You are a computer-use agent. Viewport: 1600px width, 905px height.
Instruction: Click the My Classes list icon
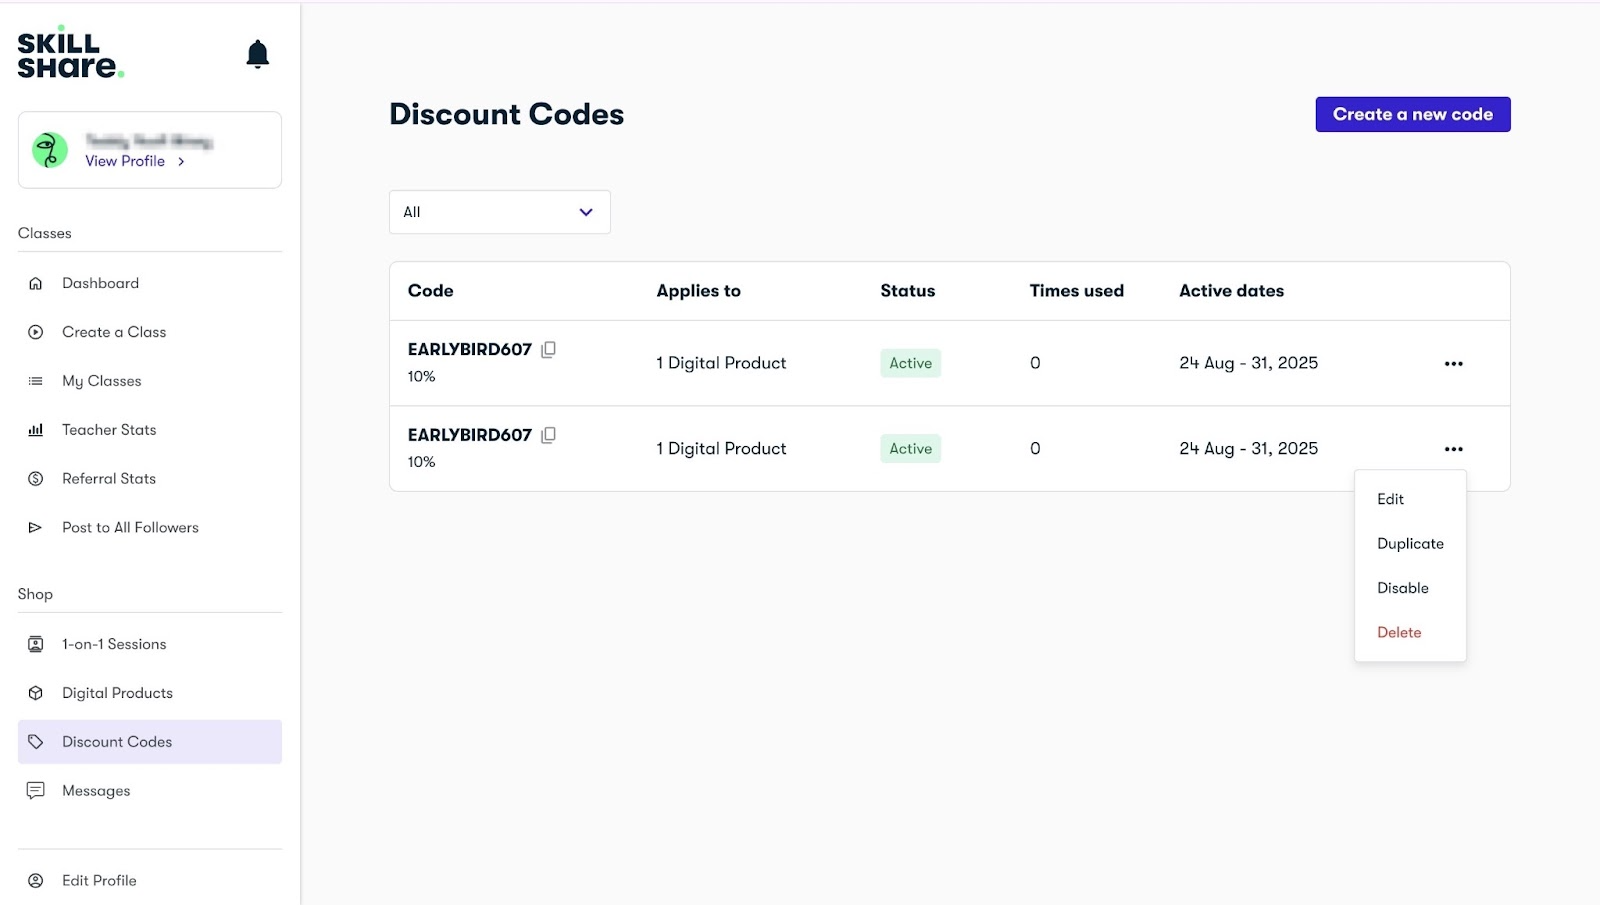36,381
